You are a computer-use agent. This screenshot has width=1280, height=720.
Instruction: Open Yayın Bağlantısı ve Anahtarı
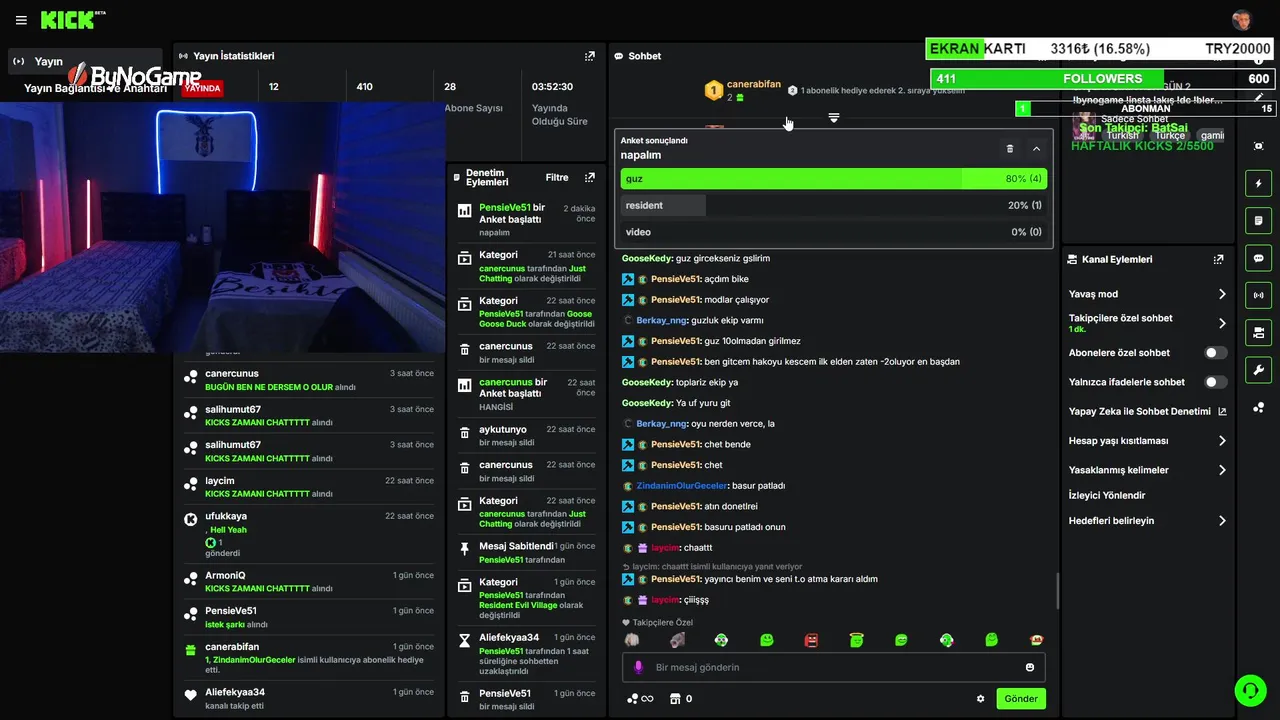95,88
